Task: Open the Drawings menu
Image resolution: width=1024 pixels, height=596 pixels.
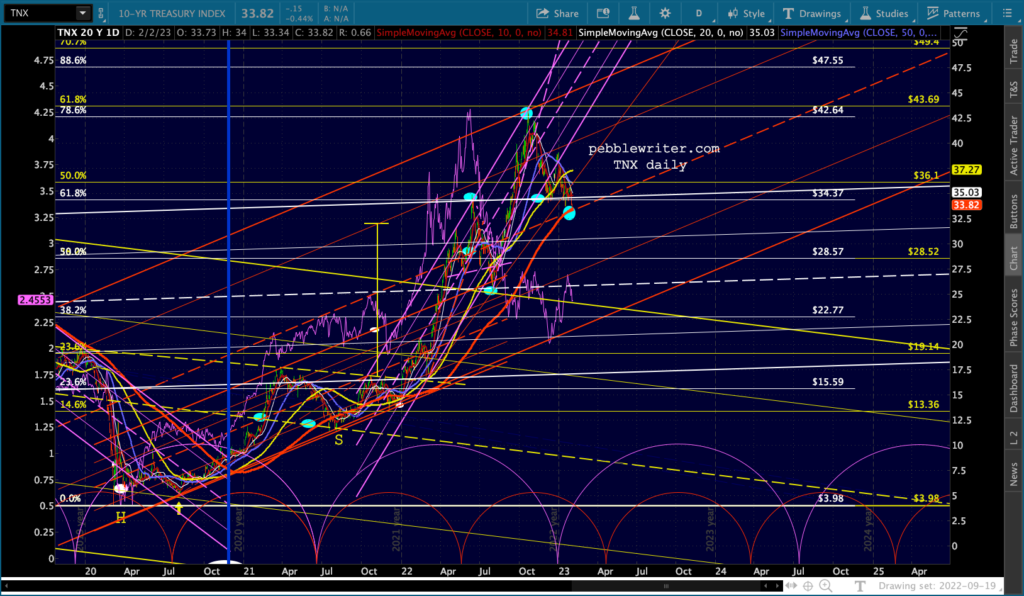Action: (812, 13)
